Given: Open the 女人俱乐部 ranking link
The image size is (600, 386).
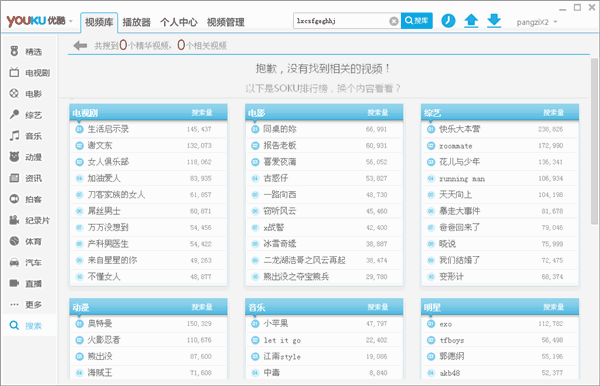Looking at the screenshot, I should (108, 162).
